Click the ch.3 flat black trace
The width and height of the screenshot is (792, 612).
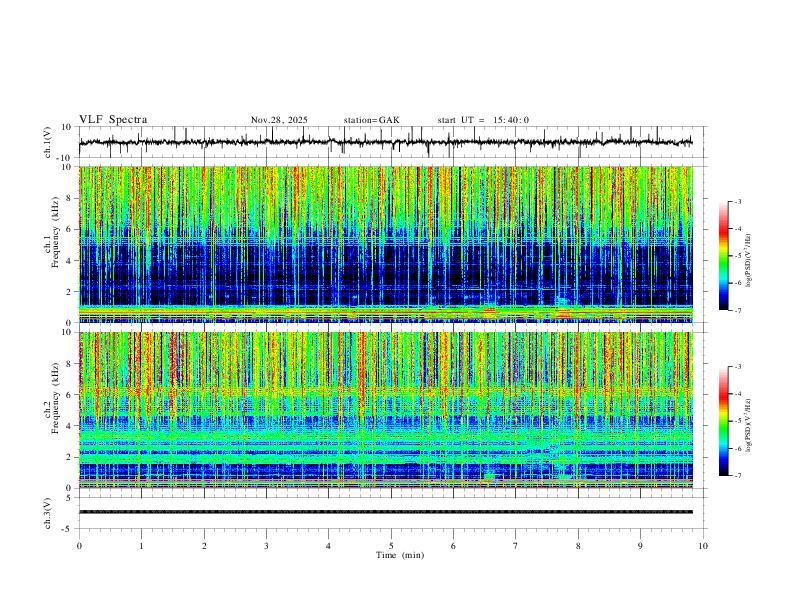coord(386,512)
